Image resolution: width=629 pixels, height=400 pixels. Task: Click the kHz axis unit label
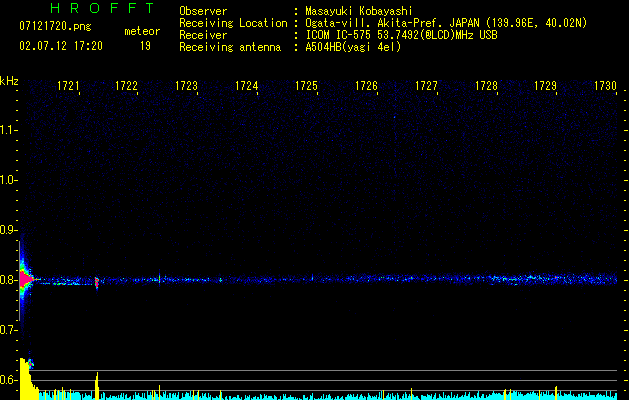[x=9, y=81]
